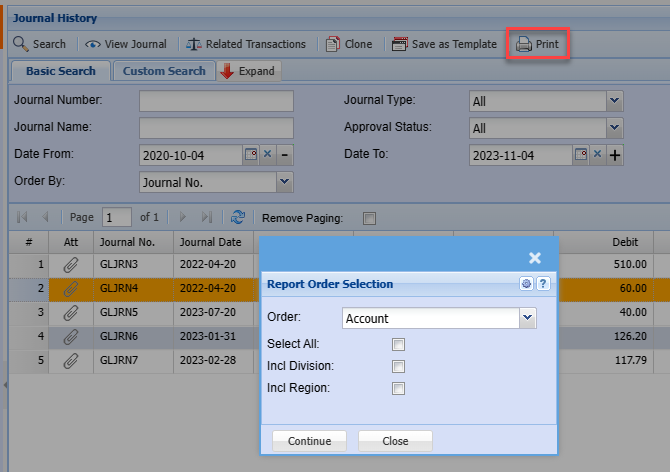This screenshot has height=472, width=670.
Task: Open the Date To calendar picker
Action: [x=581, y=155]
